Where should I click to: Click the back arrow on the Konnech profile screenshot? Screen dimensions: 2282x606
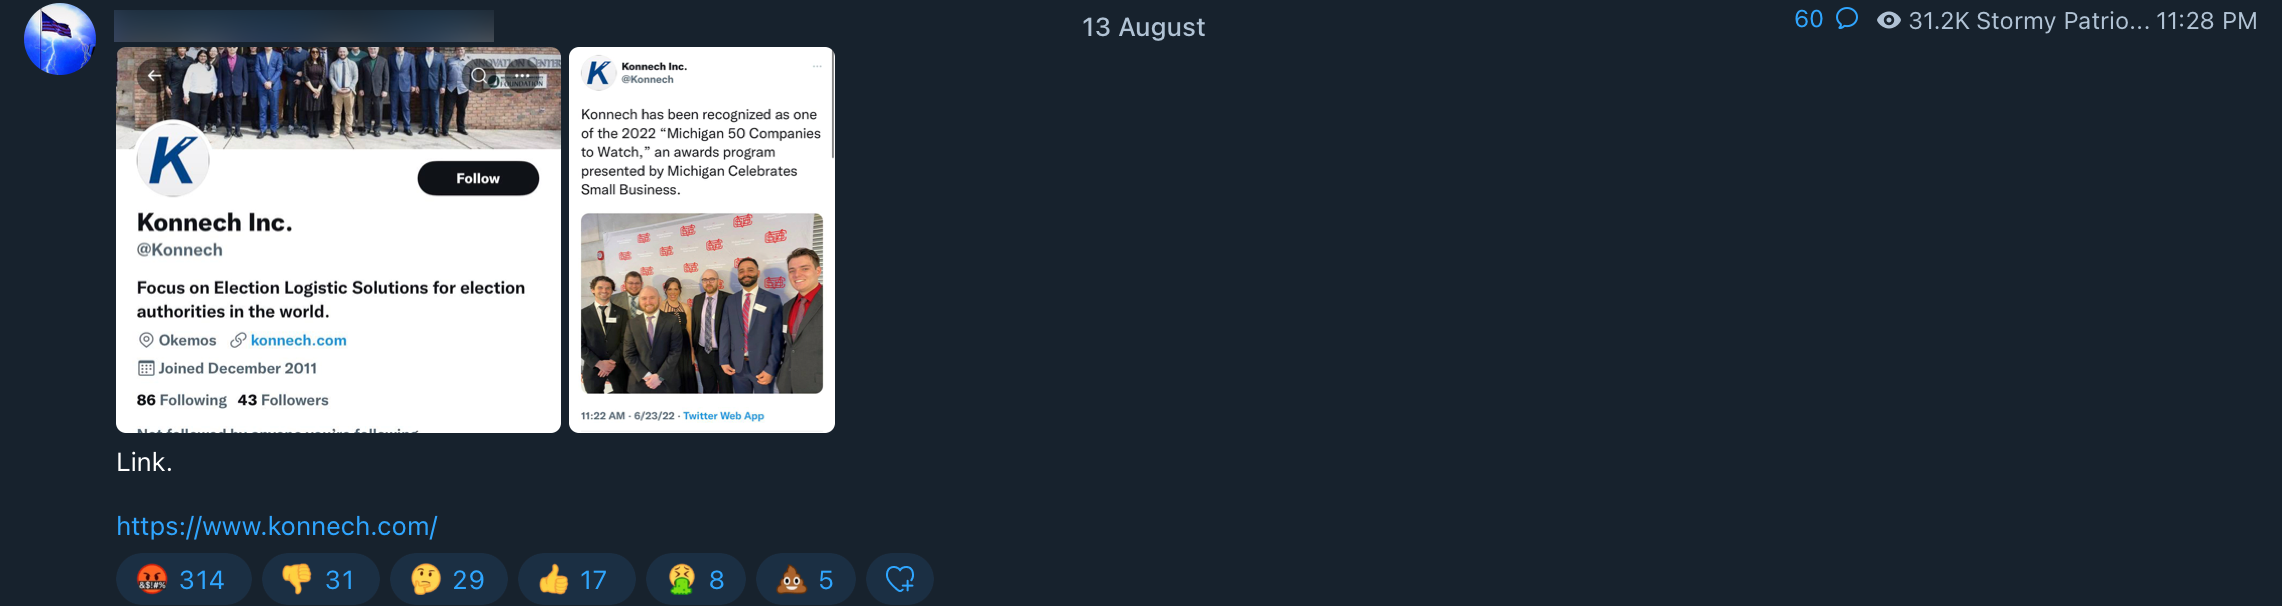153,75
